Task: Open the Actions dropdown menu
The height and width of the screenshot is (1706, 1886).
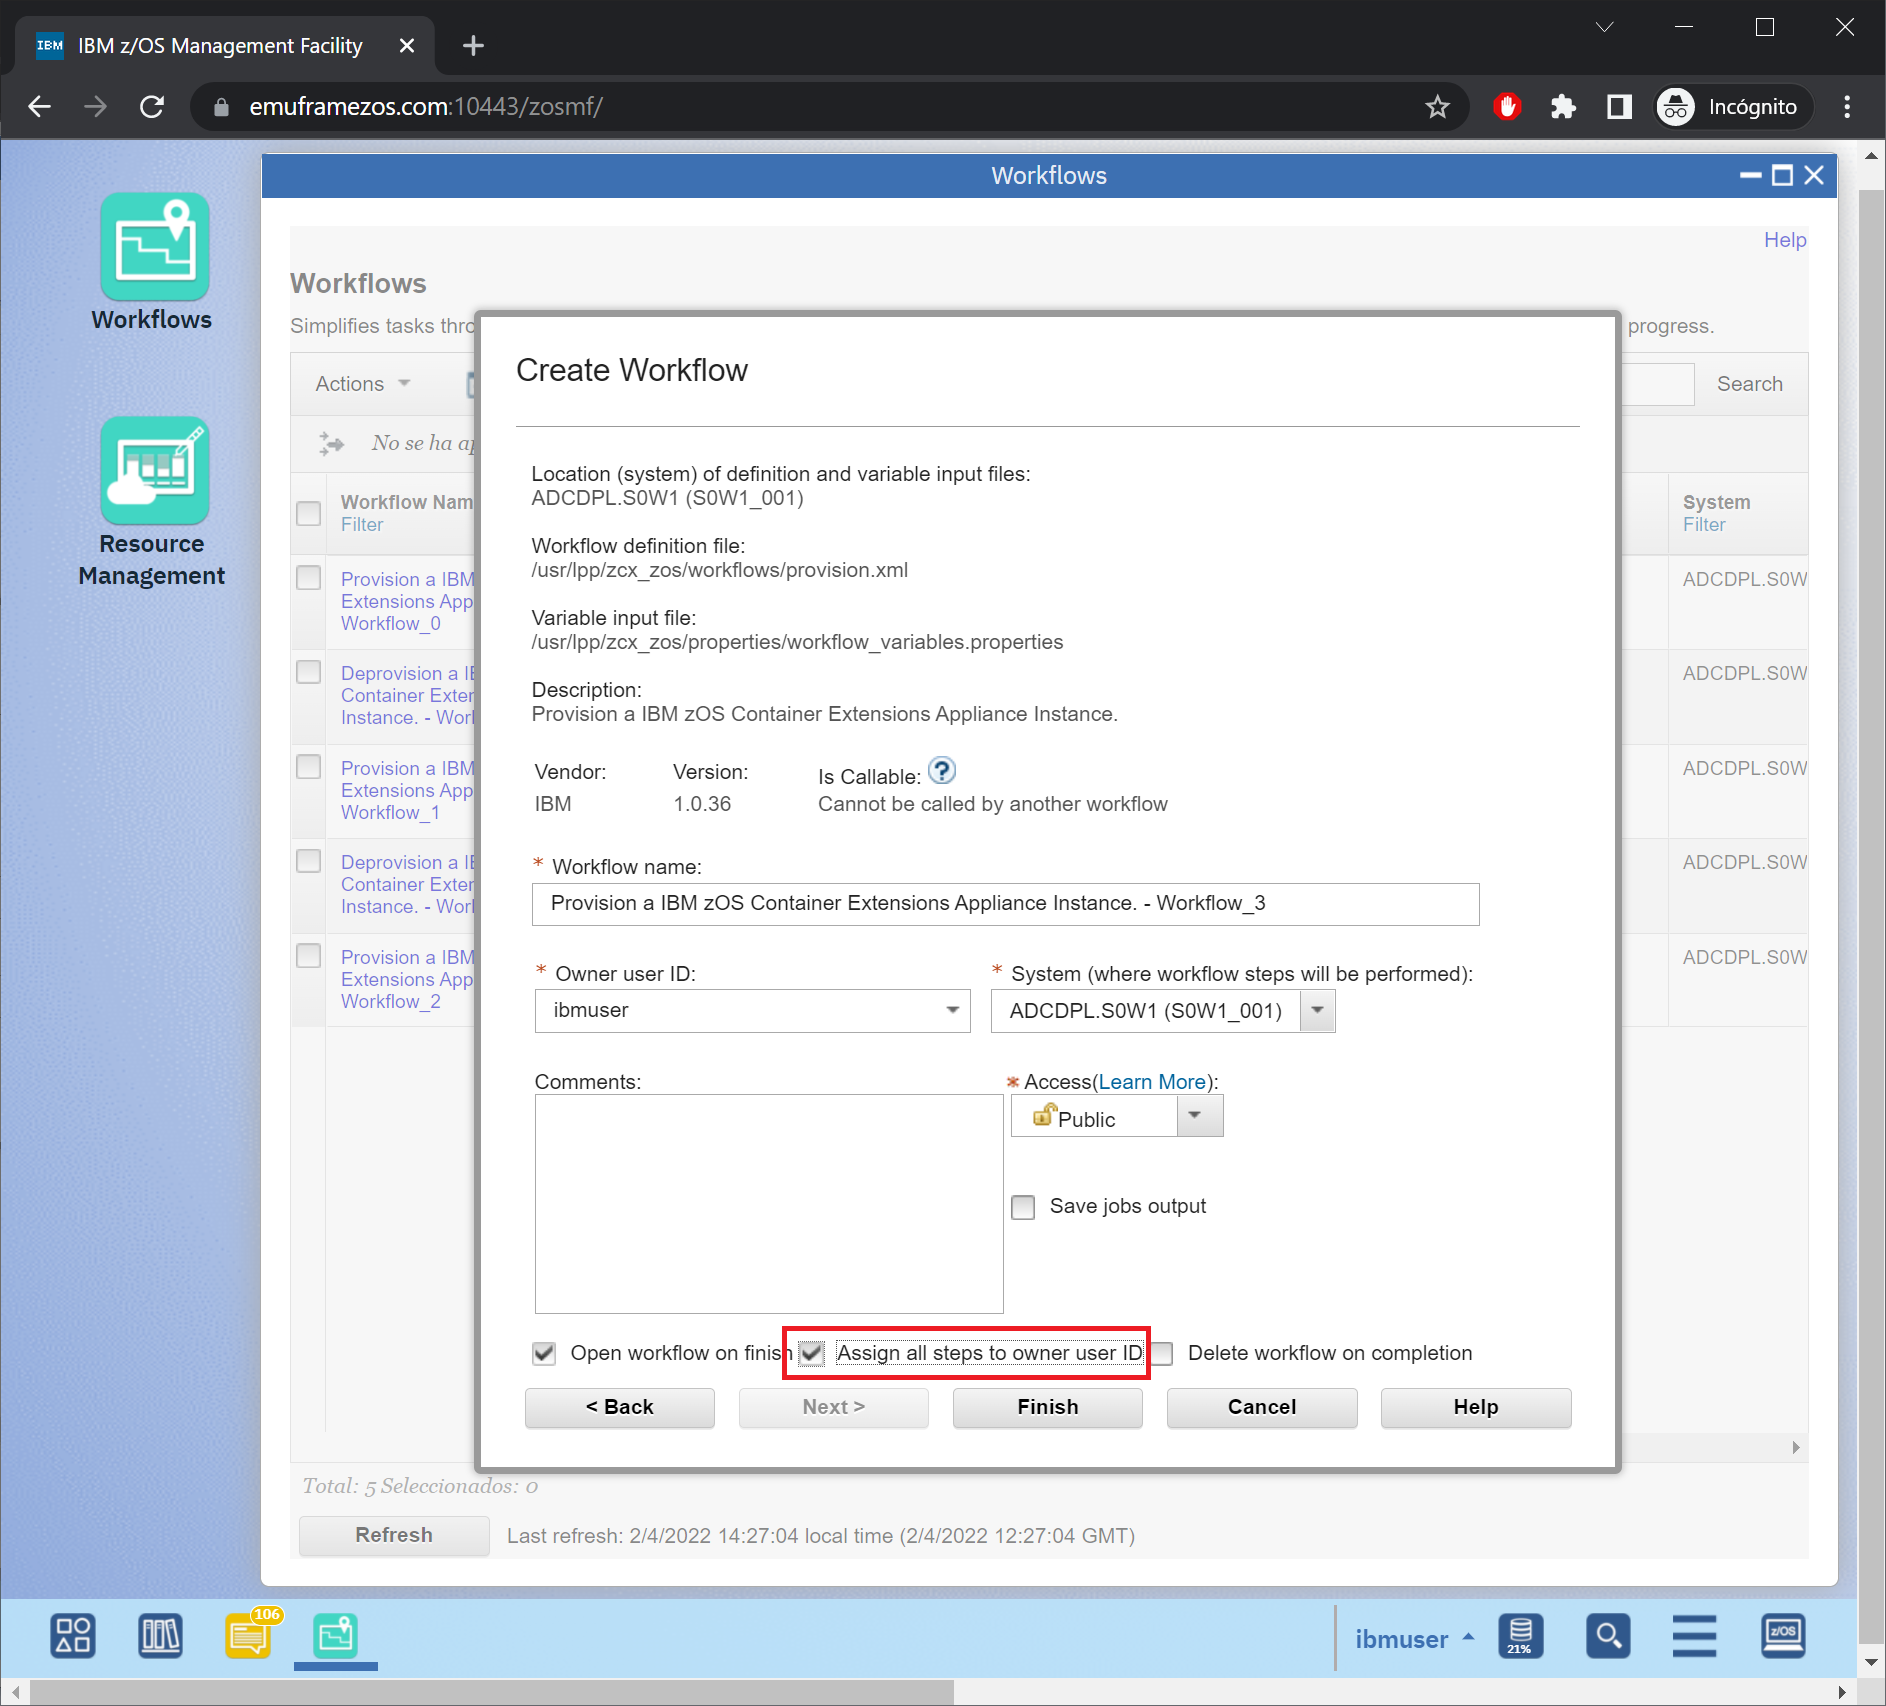Action: coord(363,384)
